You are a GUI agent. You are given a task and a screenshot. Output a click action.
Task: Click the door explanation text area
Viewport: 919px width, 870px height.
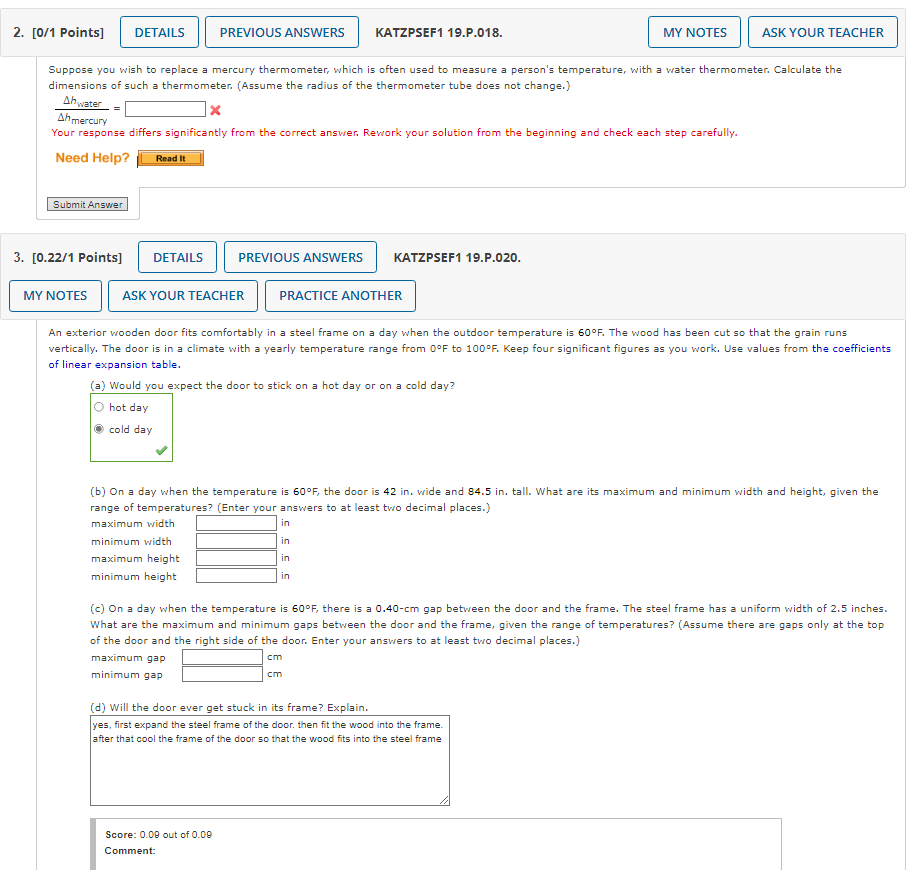click(269, 760)
